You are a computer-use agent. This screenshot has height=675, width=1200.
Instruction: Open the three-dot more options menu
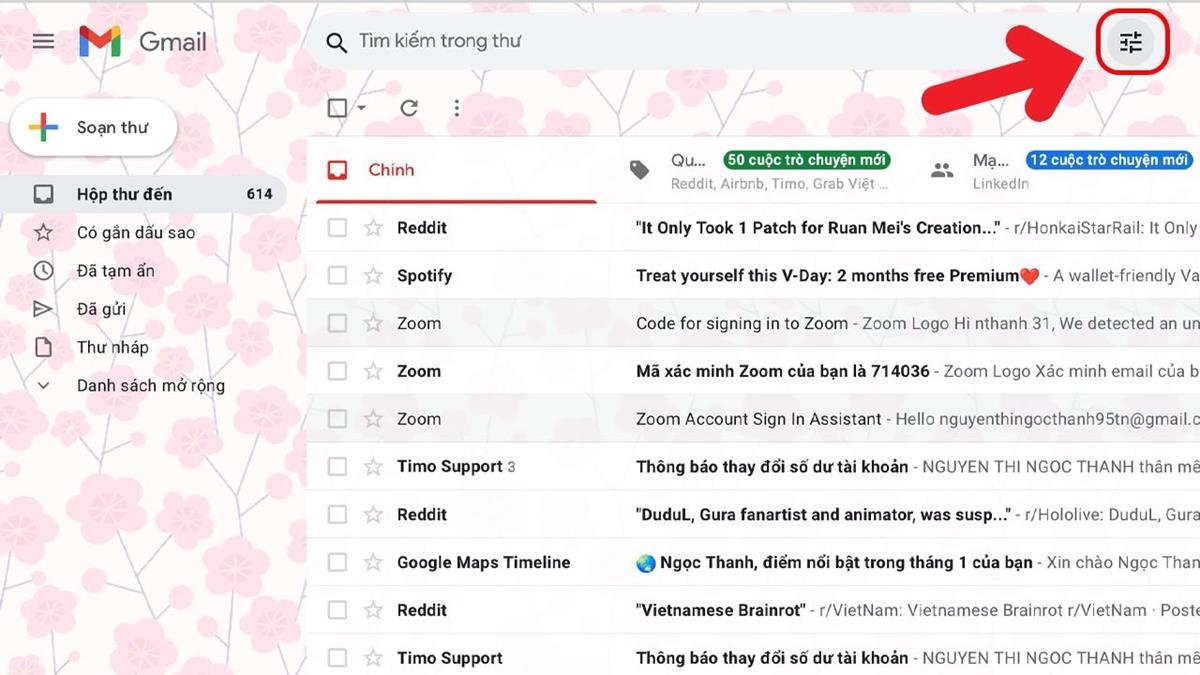(457, 108)
